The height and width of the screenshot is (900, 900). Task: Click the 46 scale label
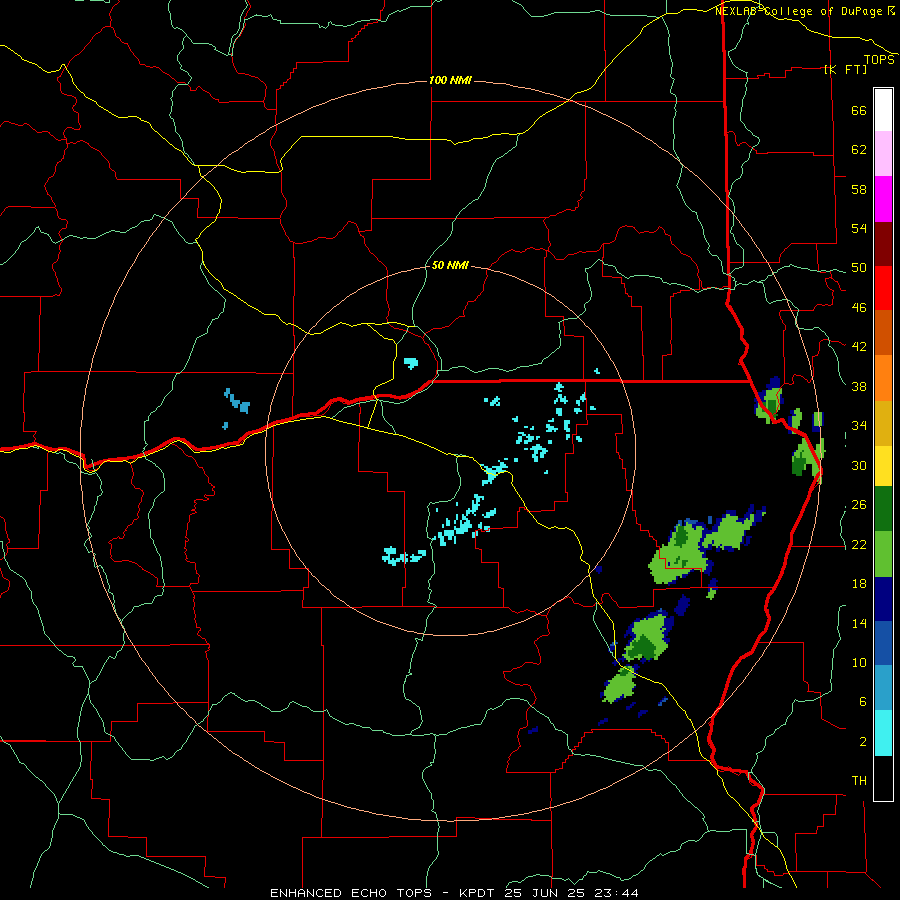(x=859, y=308)
